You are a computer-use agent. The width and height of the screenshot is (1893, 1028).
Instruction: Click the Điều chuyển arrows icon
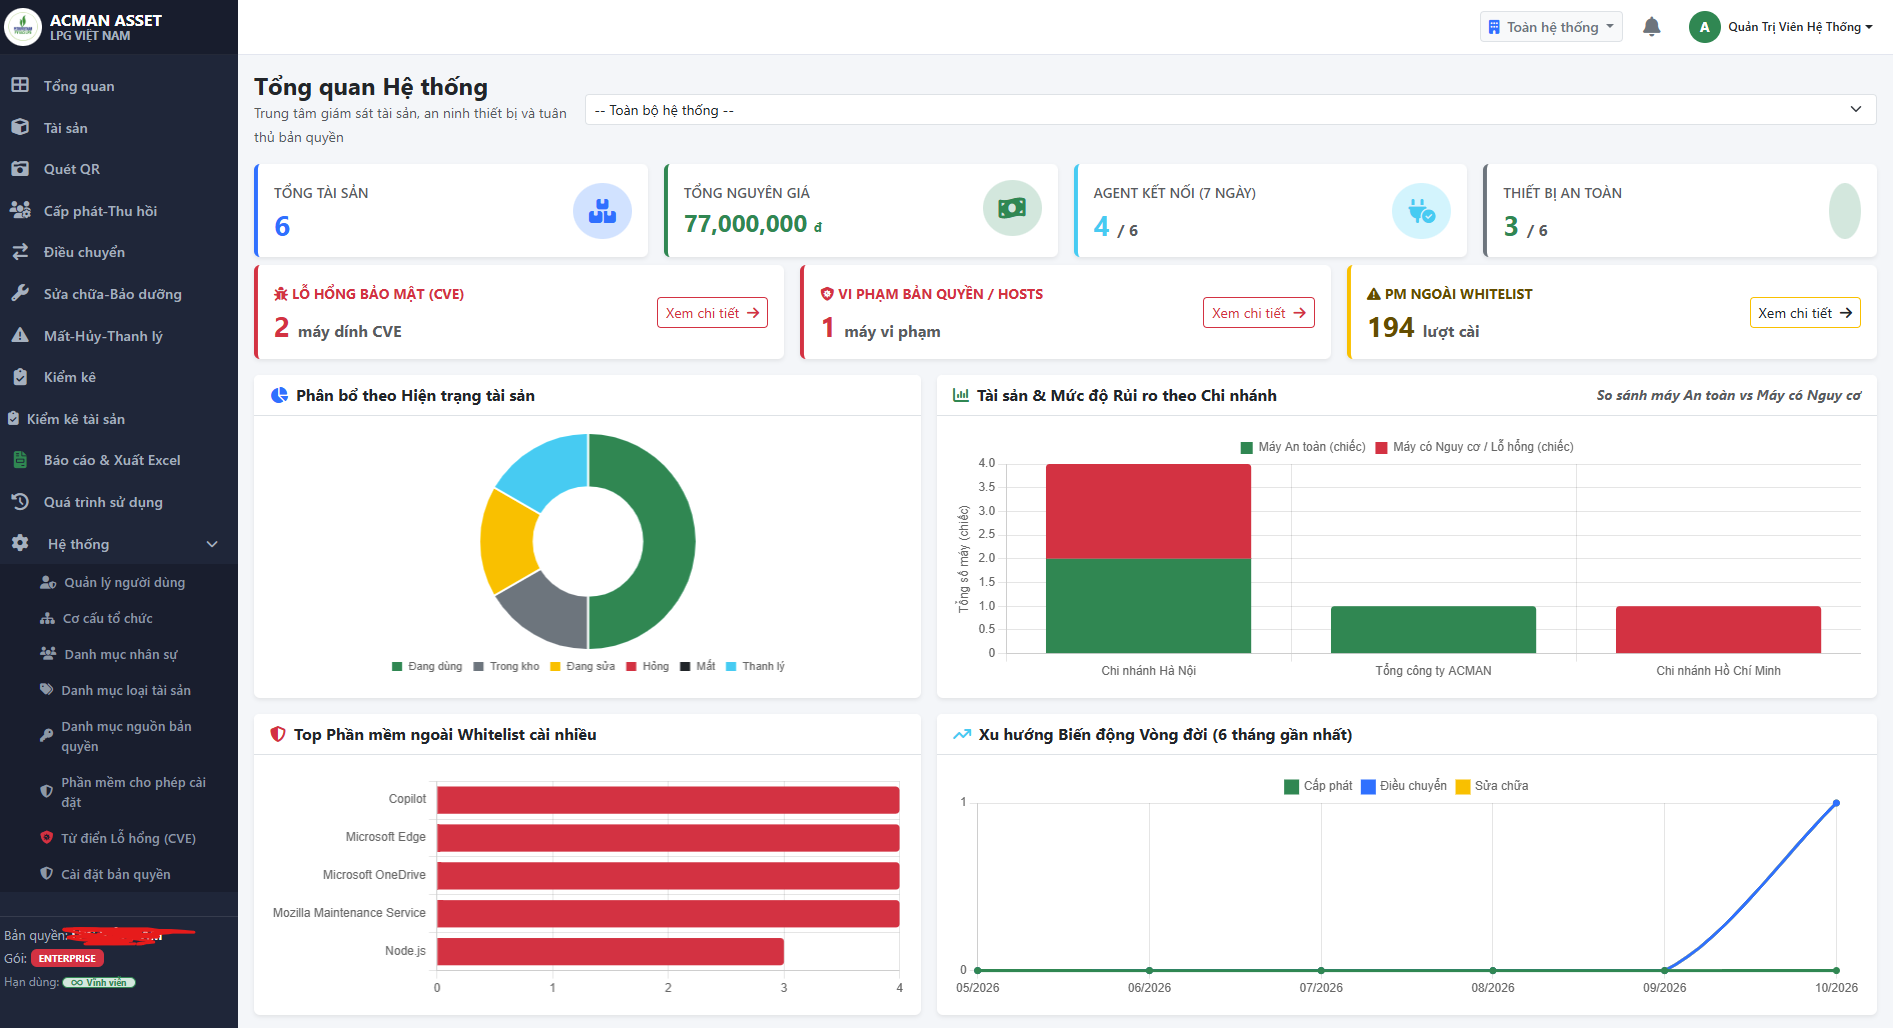(20, 252)
